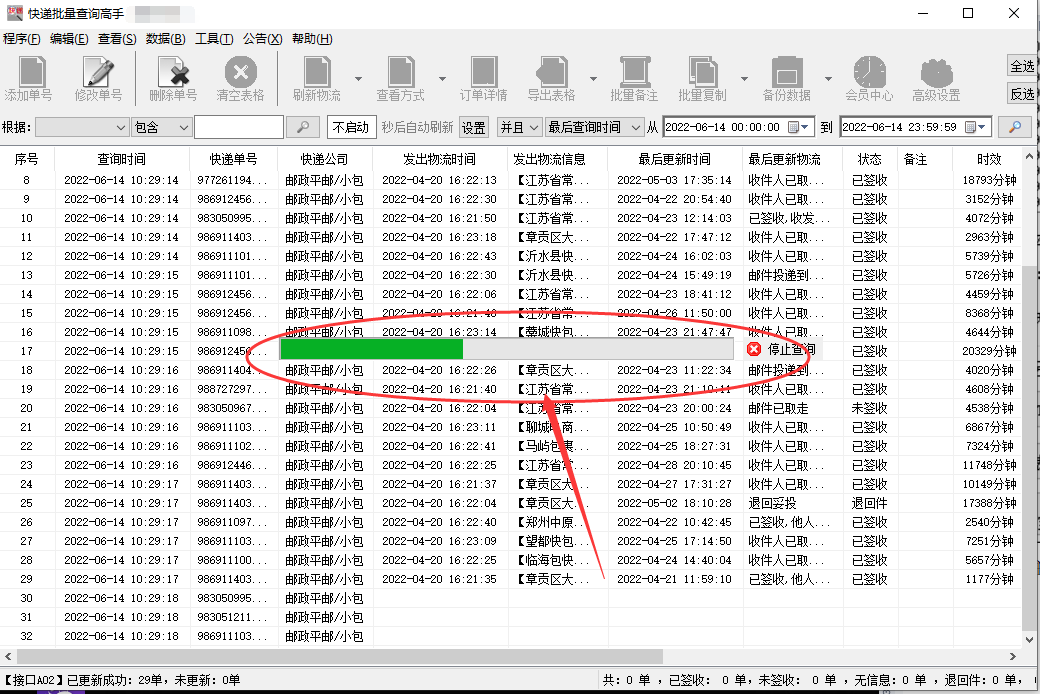Viewport: 1040px width, 694px height.
Task: Click the 刷新物流 (refresh logistics) icon
Action: point(316,75)
